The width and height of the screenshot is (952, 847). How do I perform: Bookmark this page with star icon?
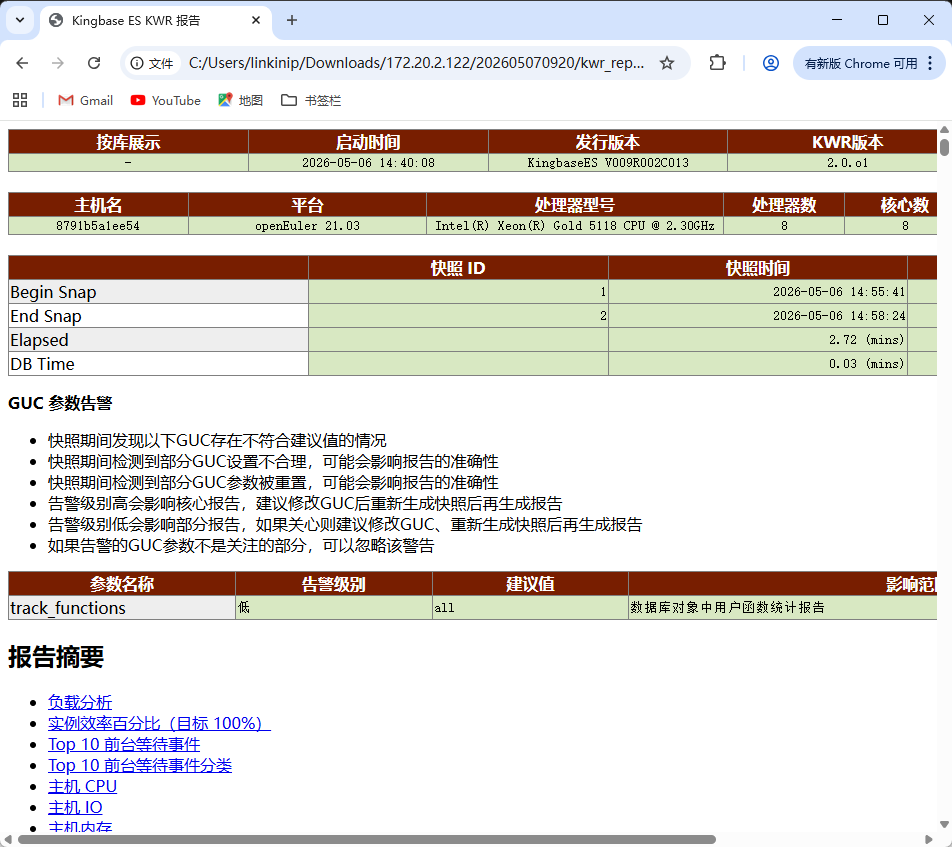tap(667, 63)
